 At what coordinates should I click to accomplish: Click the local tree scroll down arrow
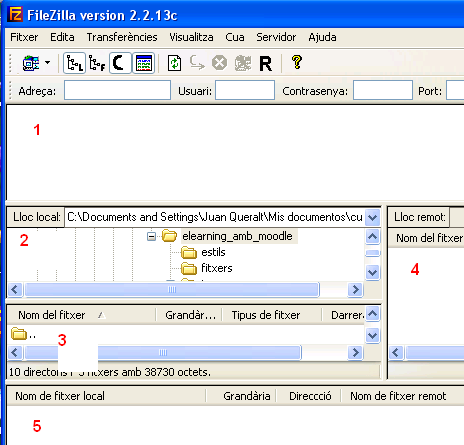(372, 273)
